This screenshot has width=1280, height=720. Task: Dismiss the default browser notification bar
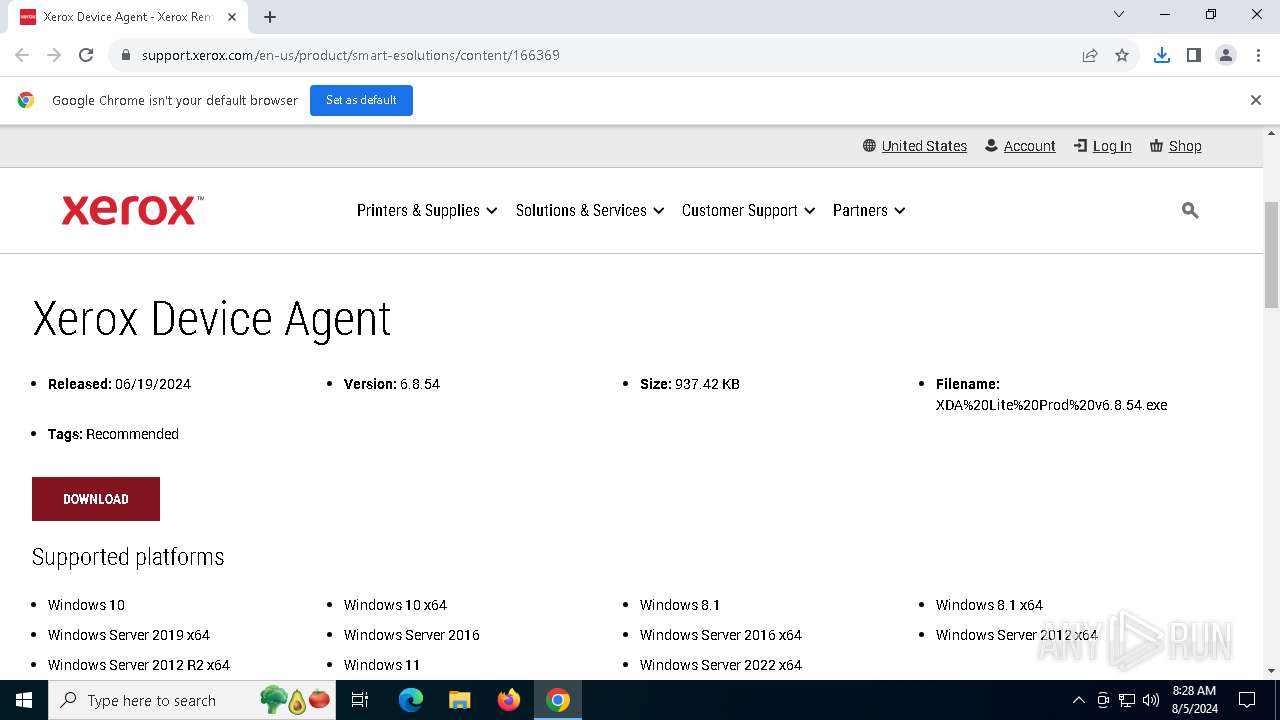coord(1255,100)
